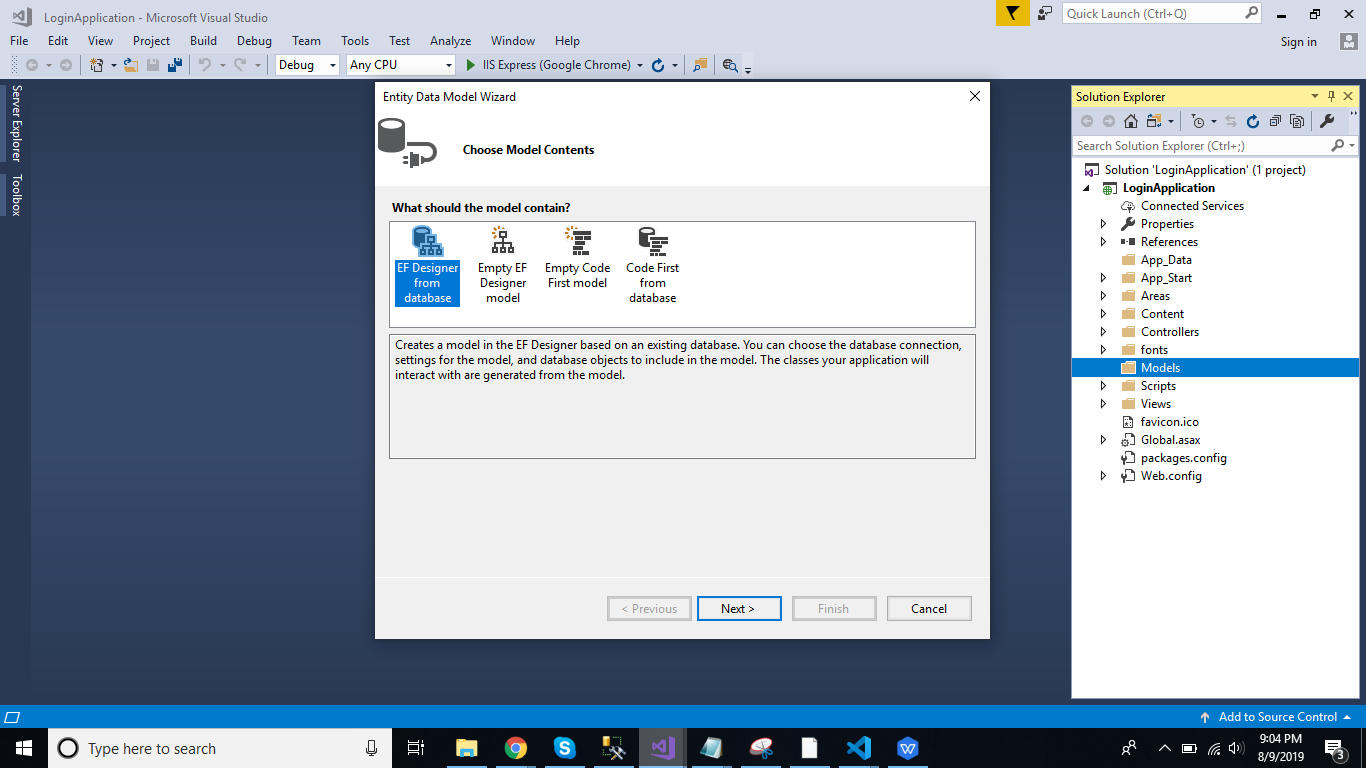1366x768 pixels.
Task: Close the Entity Data Model Wizard dialog
Action: (x=975, y=96)
